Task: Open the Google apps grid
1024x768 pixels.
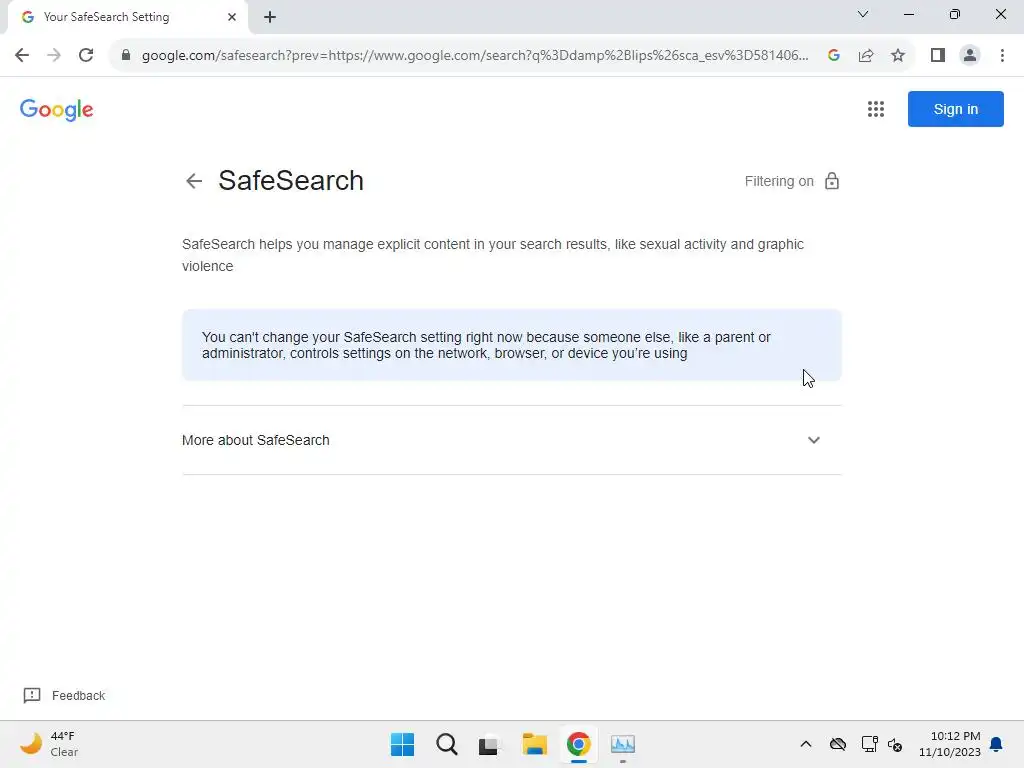Action: [876, 109]
